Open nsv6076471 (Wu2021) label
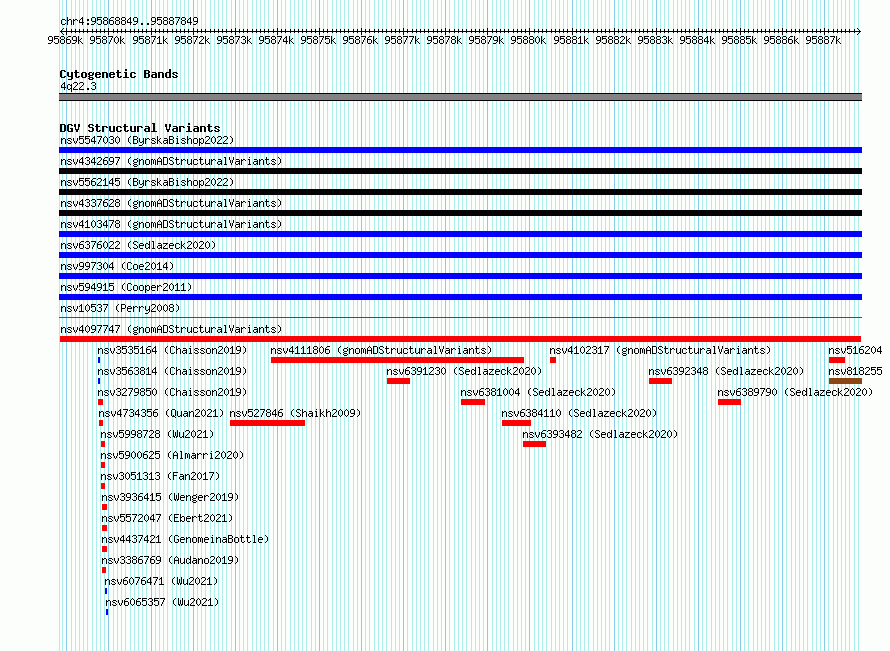 click(x=161, y=581)
